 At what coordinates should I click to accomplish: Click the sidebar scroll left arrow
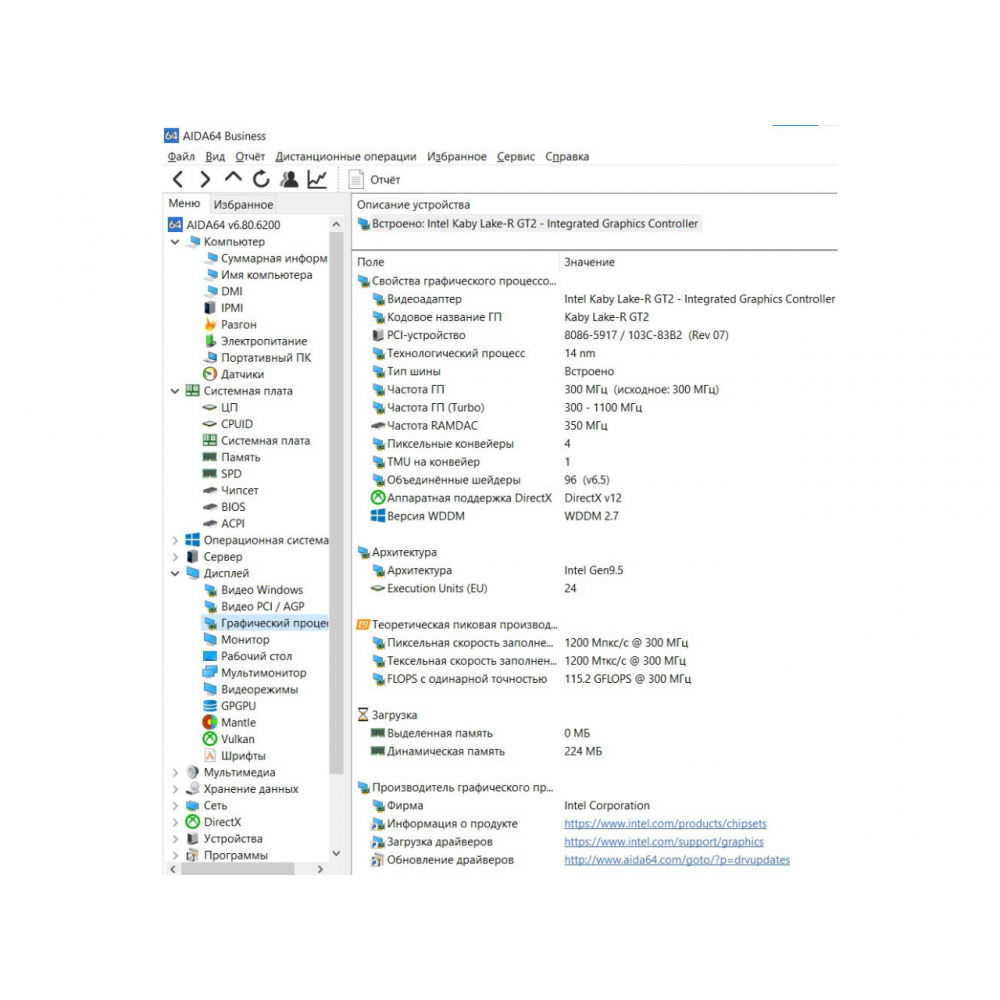[173, 869]
